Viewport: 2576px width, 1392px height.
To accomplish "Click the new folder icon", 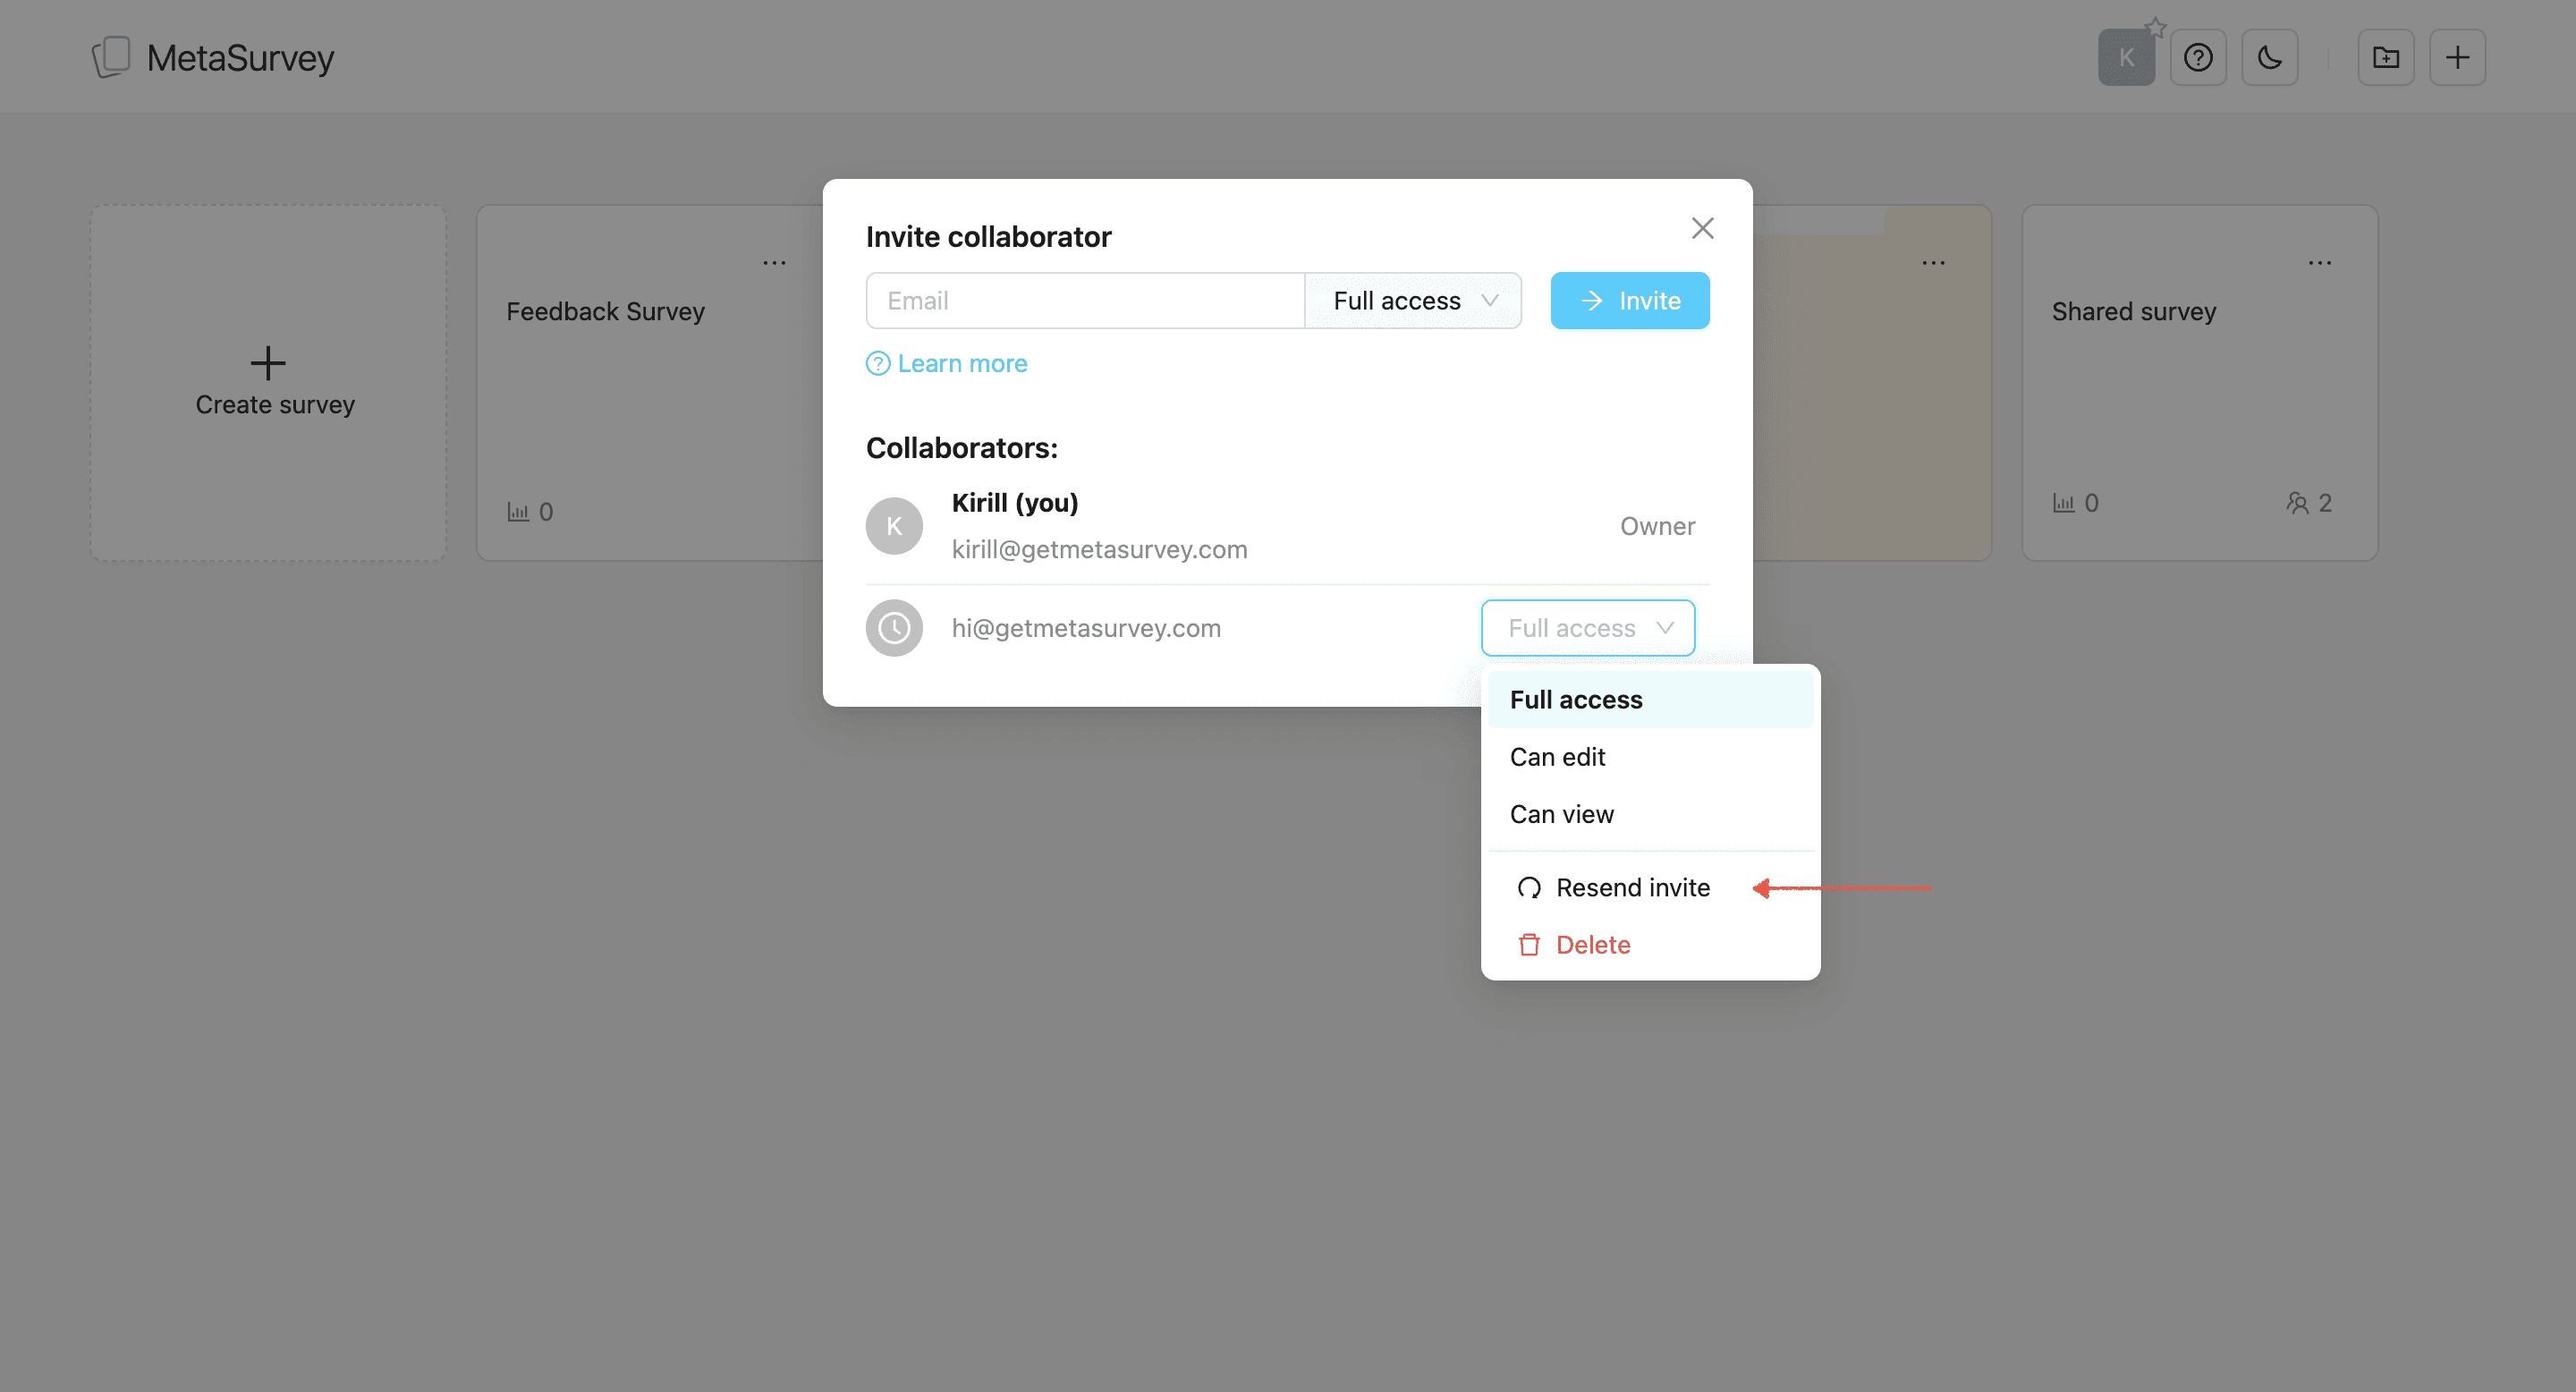I will (x=2385, y=57).
